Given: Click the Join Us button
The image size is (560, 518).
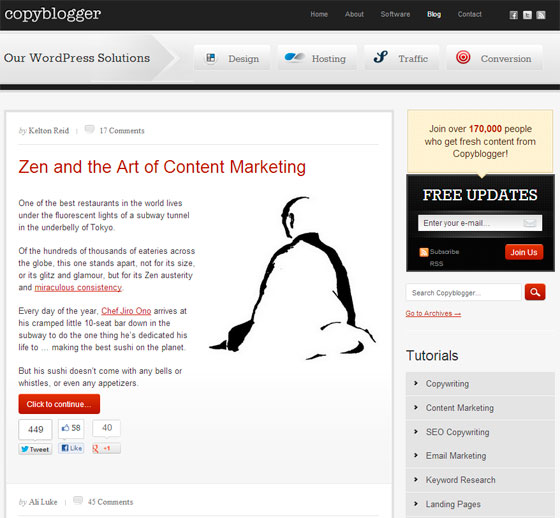Looking at the screenshot, I should pos(524,252).
